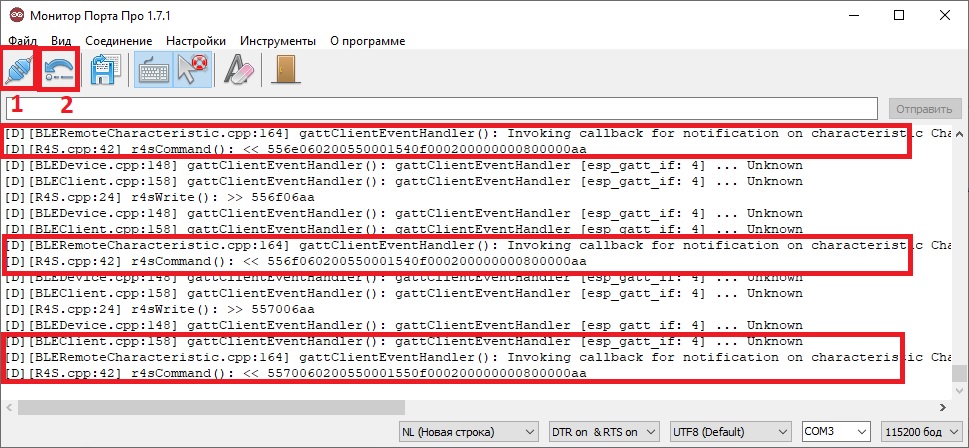Open the О программе menu

click(x=368, y=41)
